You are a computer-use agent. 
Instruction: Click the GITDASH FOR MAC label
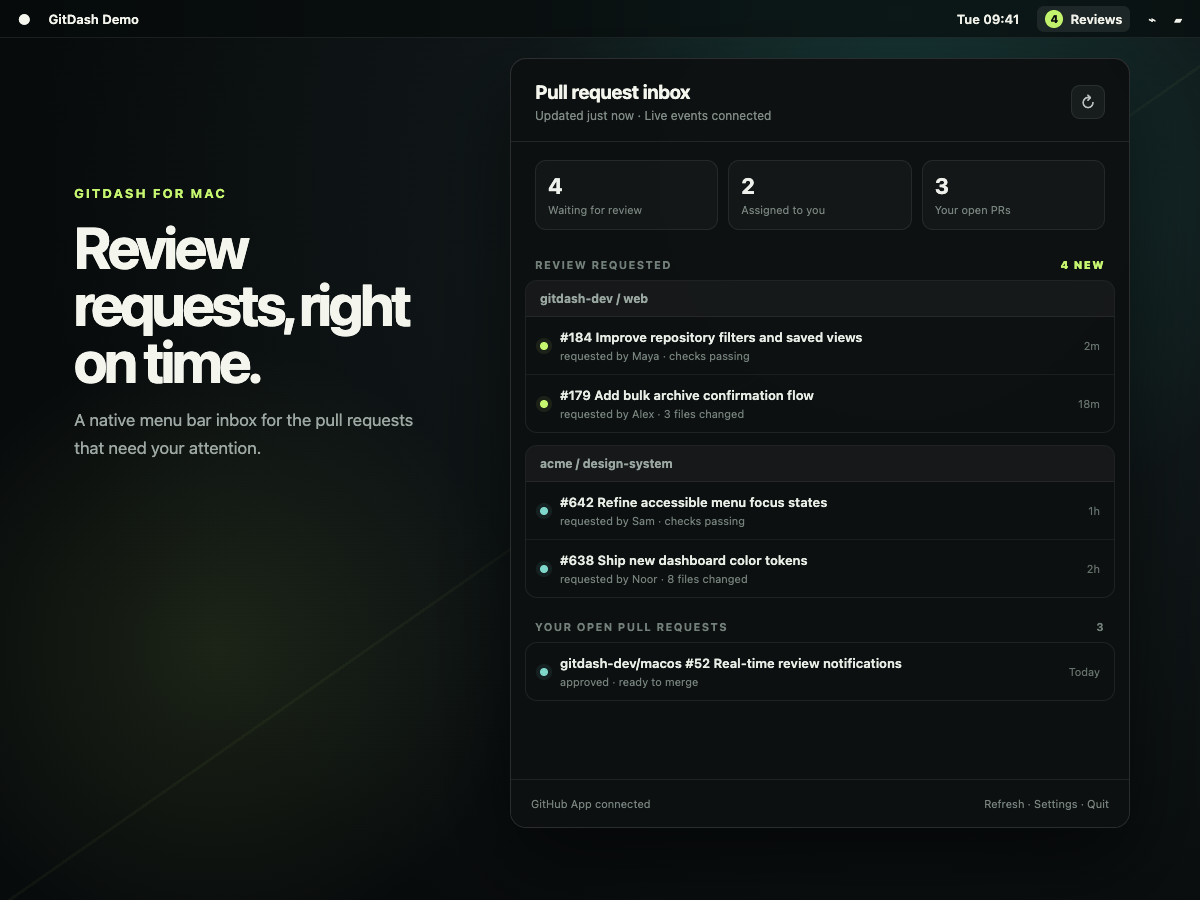click(150, 194)
